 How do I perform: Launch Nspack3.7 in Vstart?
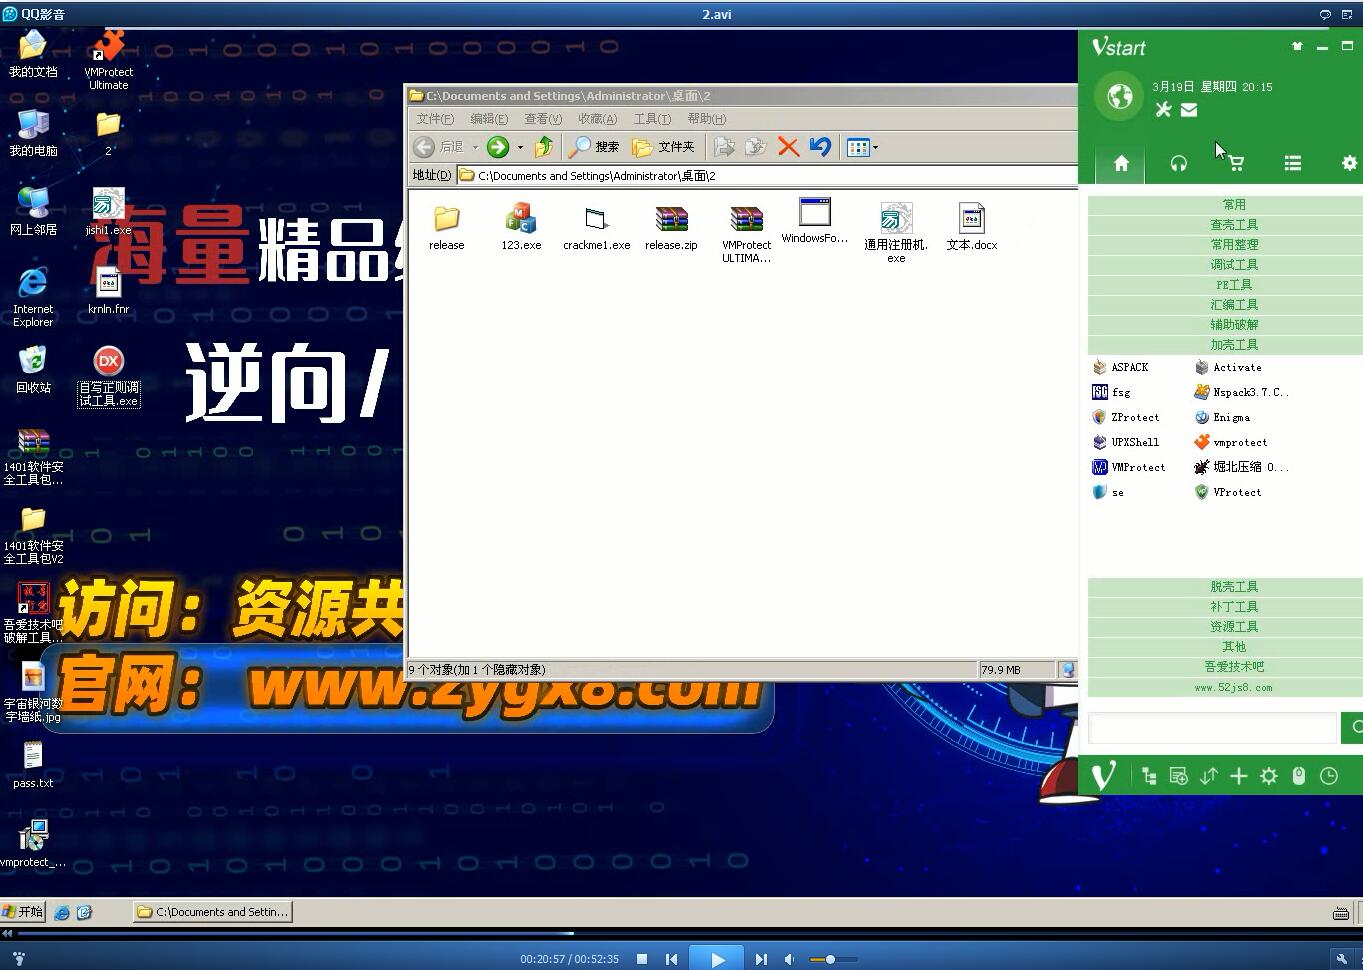point(1241,392)
